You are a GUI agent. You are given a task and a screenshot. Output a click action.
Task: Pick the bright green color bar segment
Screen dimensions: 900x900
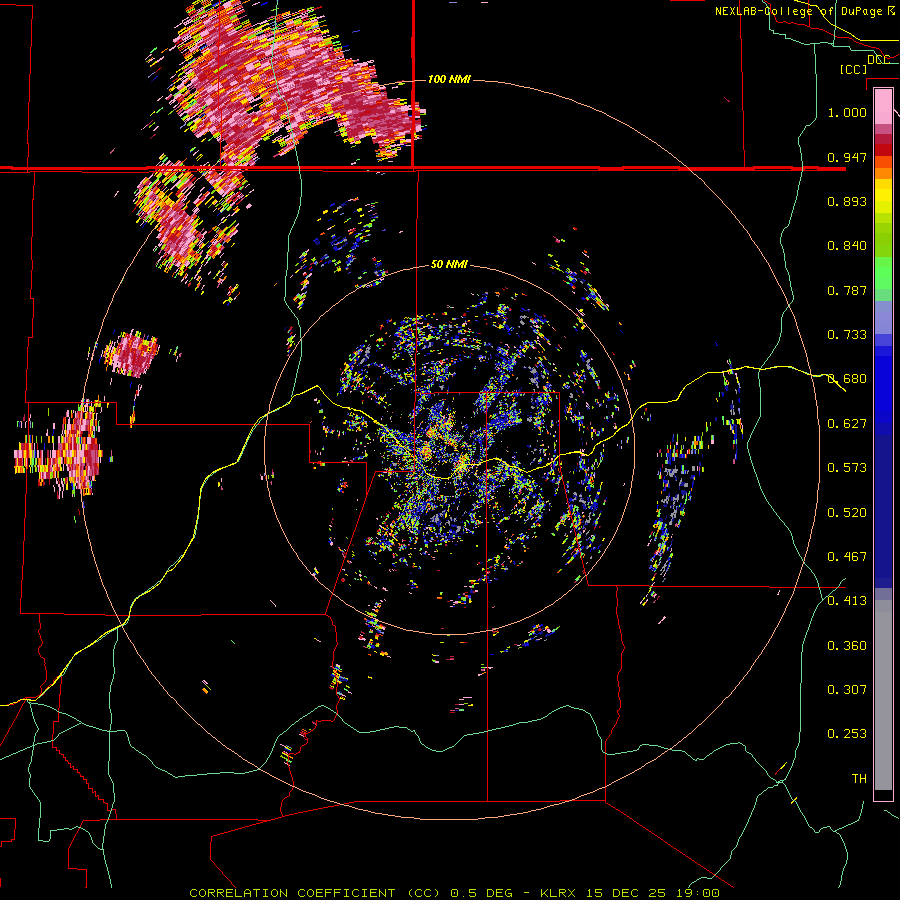click(883, 273)
